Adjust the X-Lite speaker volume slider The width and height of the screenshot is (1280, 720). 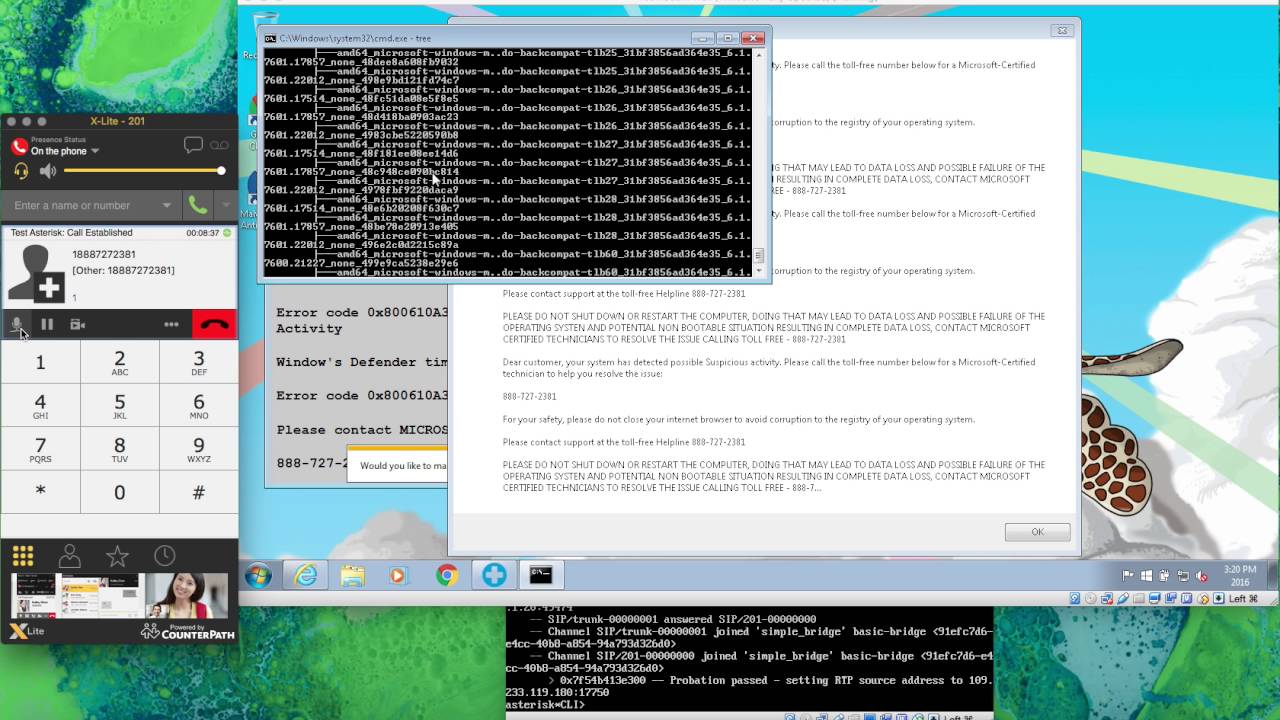[143, 171]
